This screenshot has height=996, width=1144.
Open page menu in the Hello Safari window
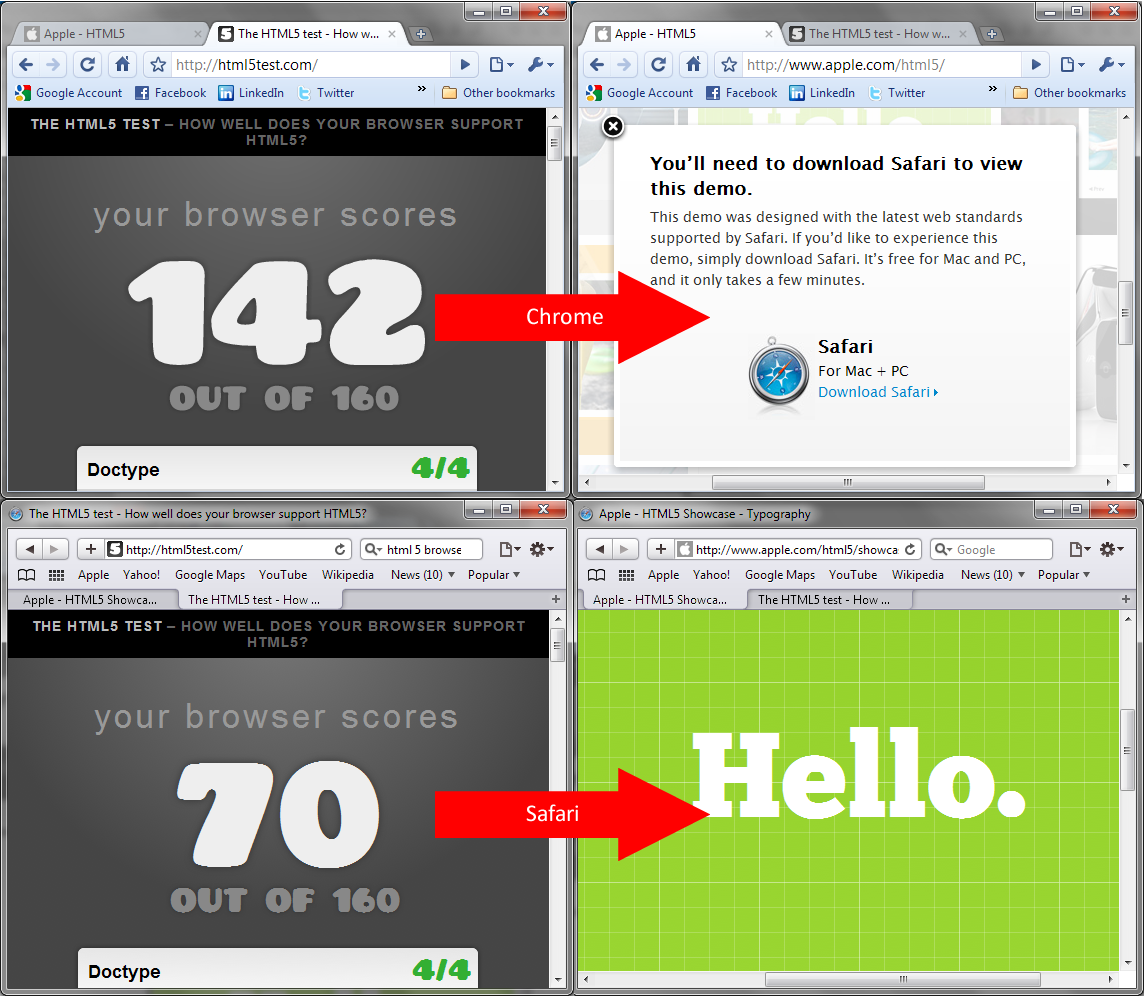tap(1079, 549)
